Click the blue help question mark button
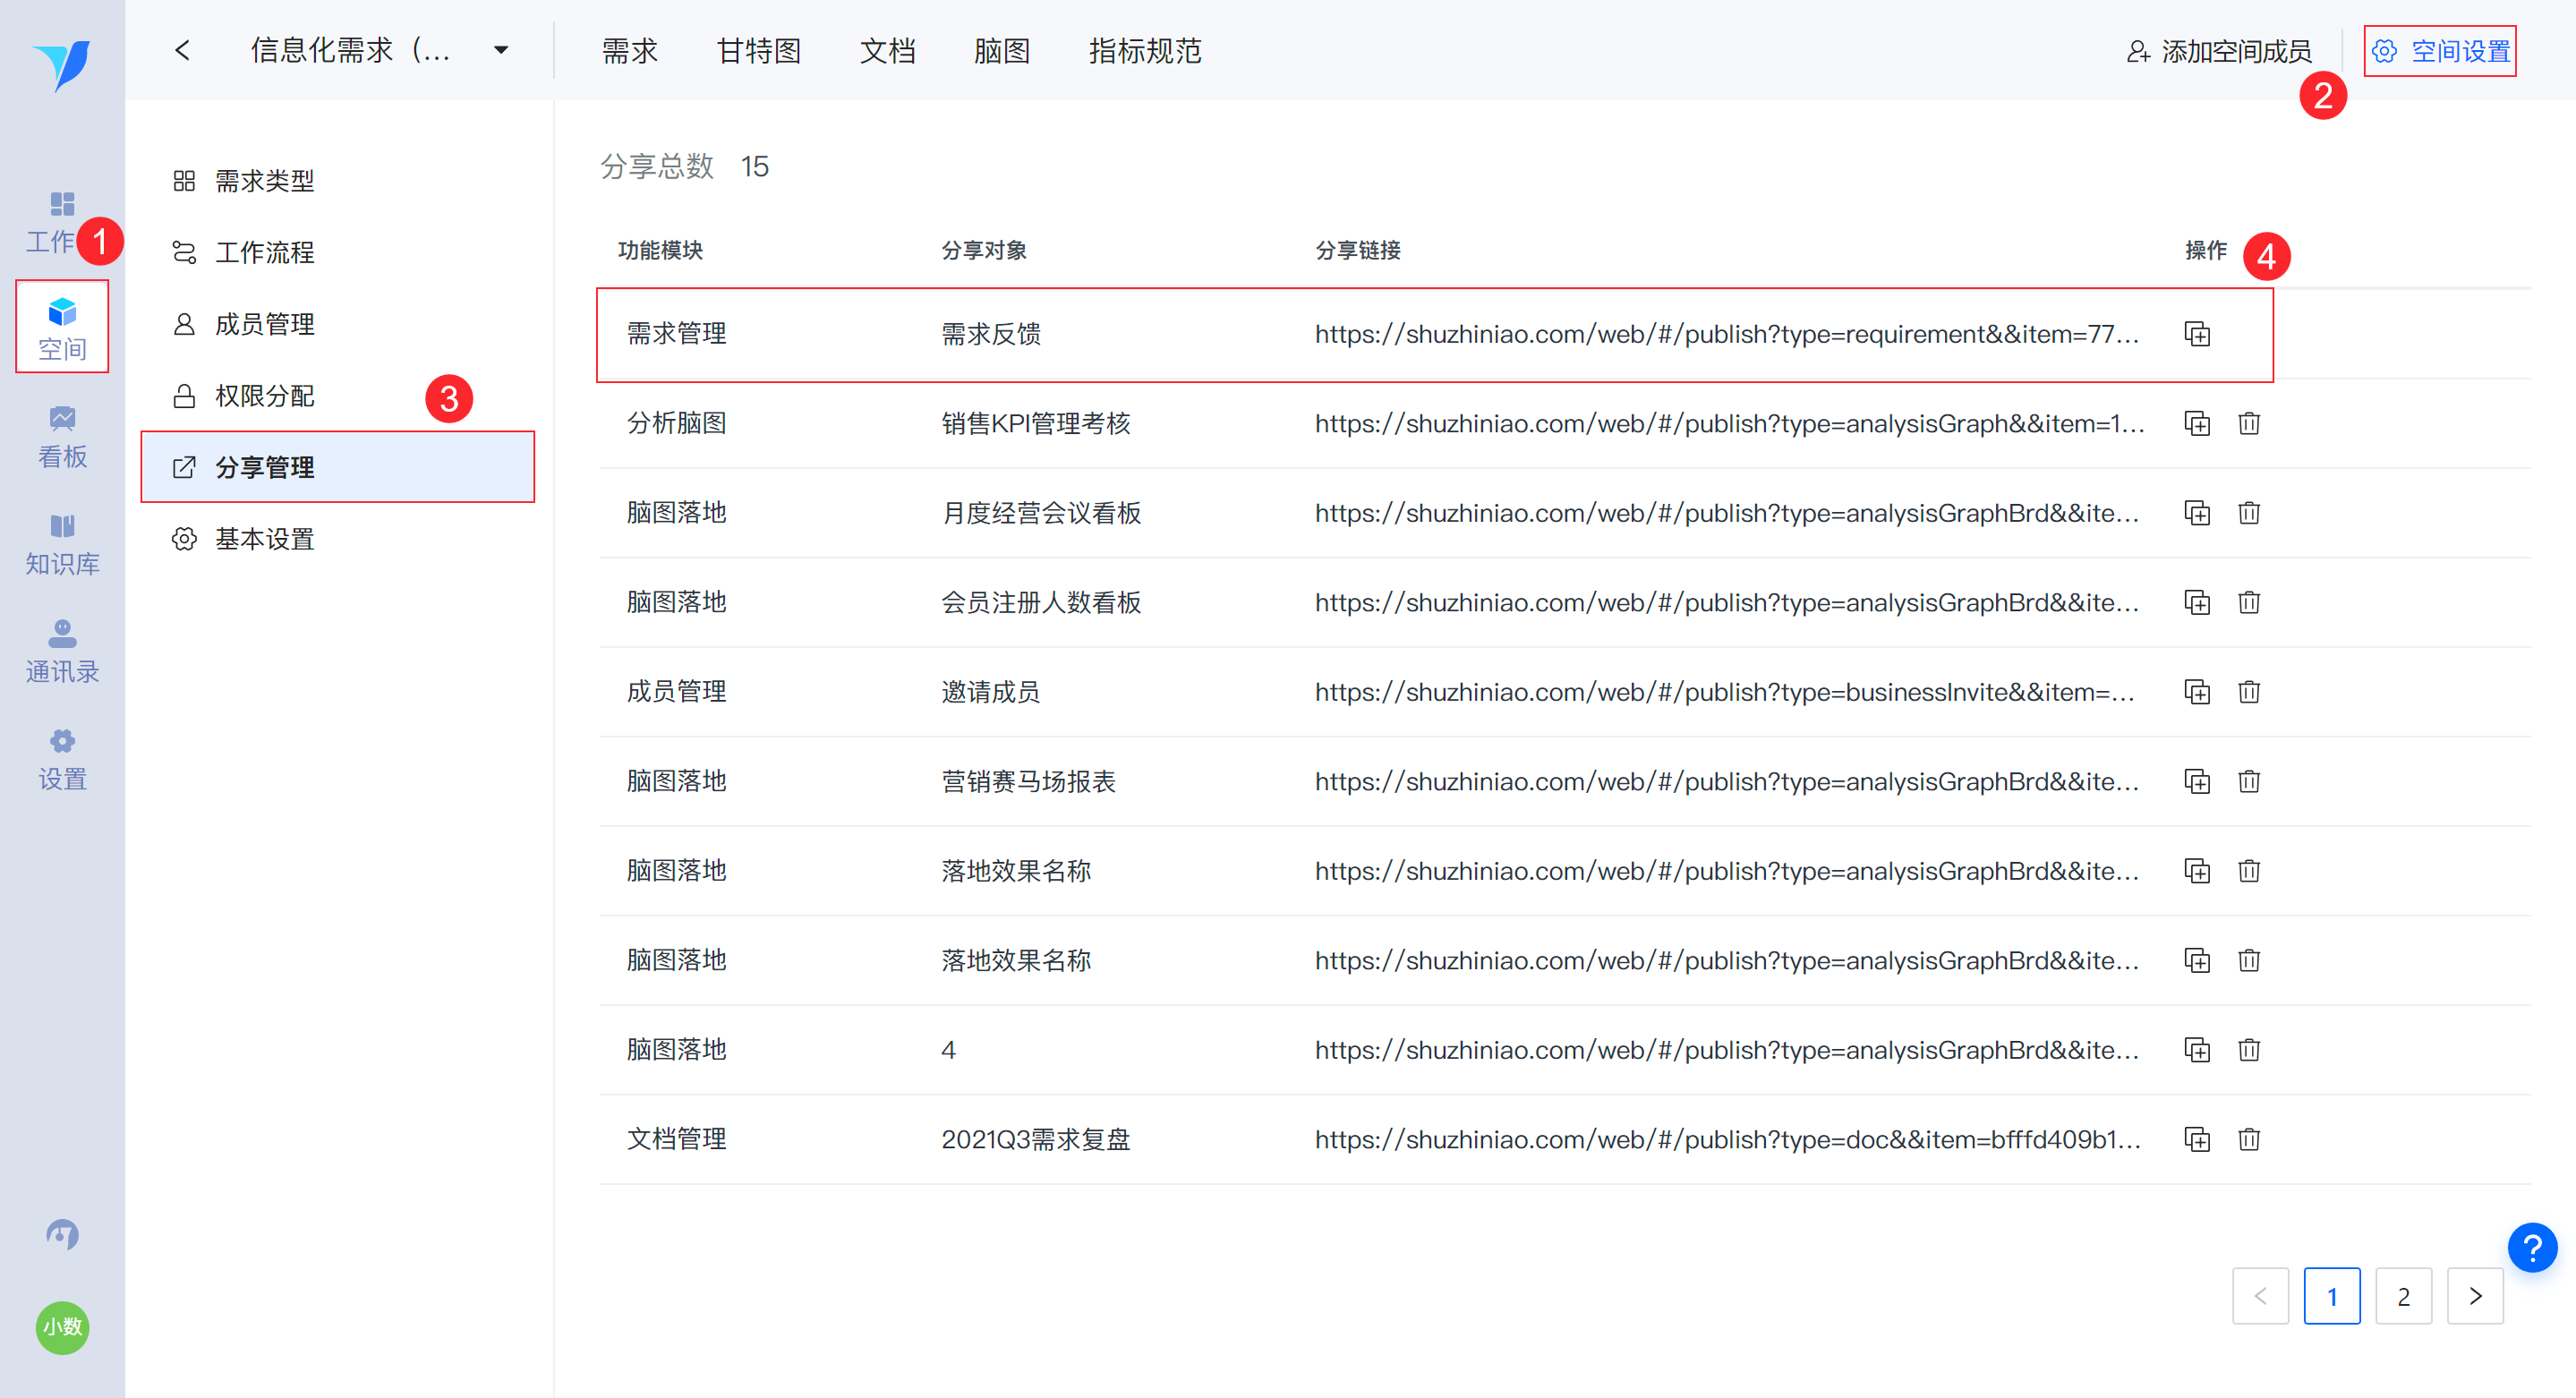The height and width of the screenshot is (1398, 2576). (x=2531, y=1247)
